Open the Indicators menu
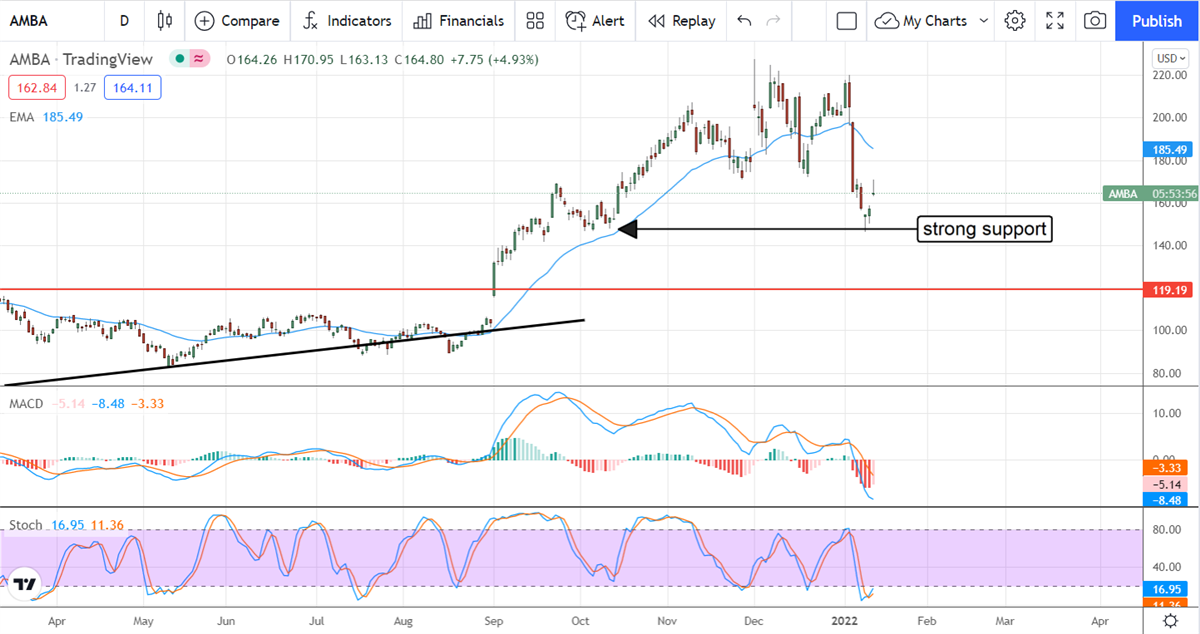The width and height of the screenshot is (1200, 634). tap(348, 20)
